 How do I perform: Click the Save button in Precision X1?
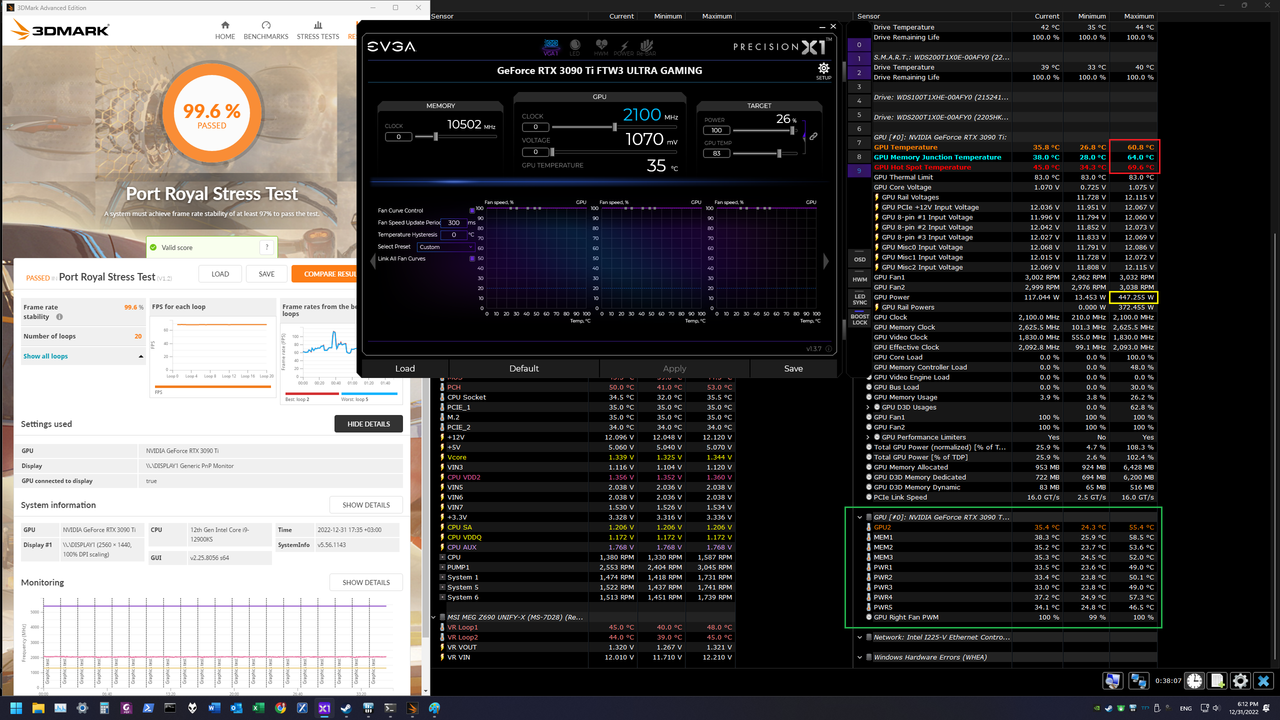point(793,368)
